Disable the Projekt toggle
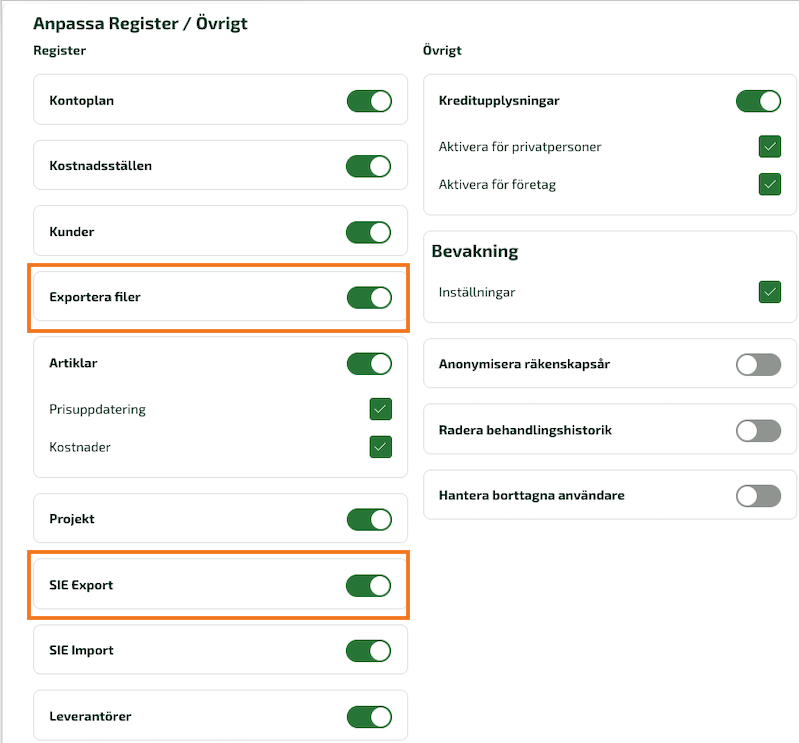799x743 pixels. click(x=369, y=520)
